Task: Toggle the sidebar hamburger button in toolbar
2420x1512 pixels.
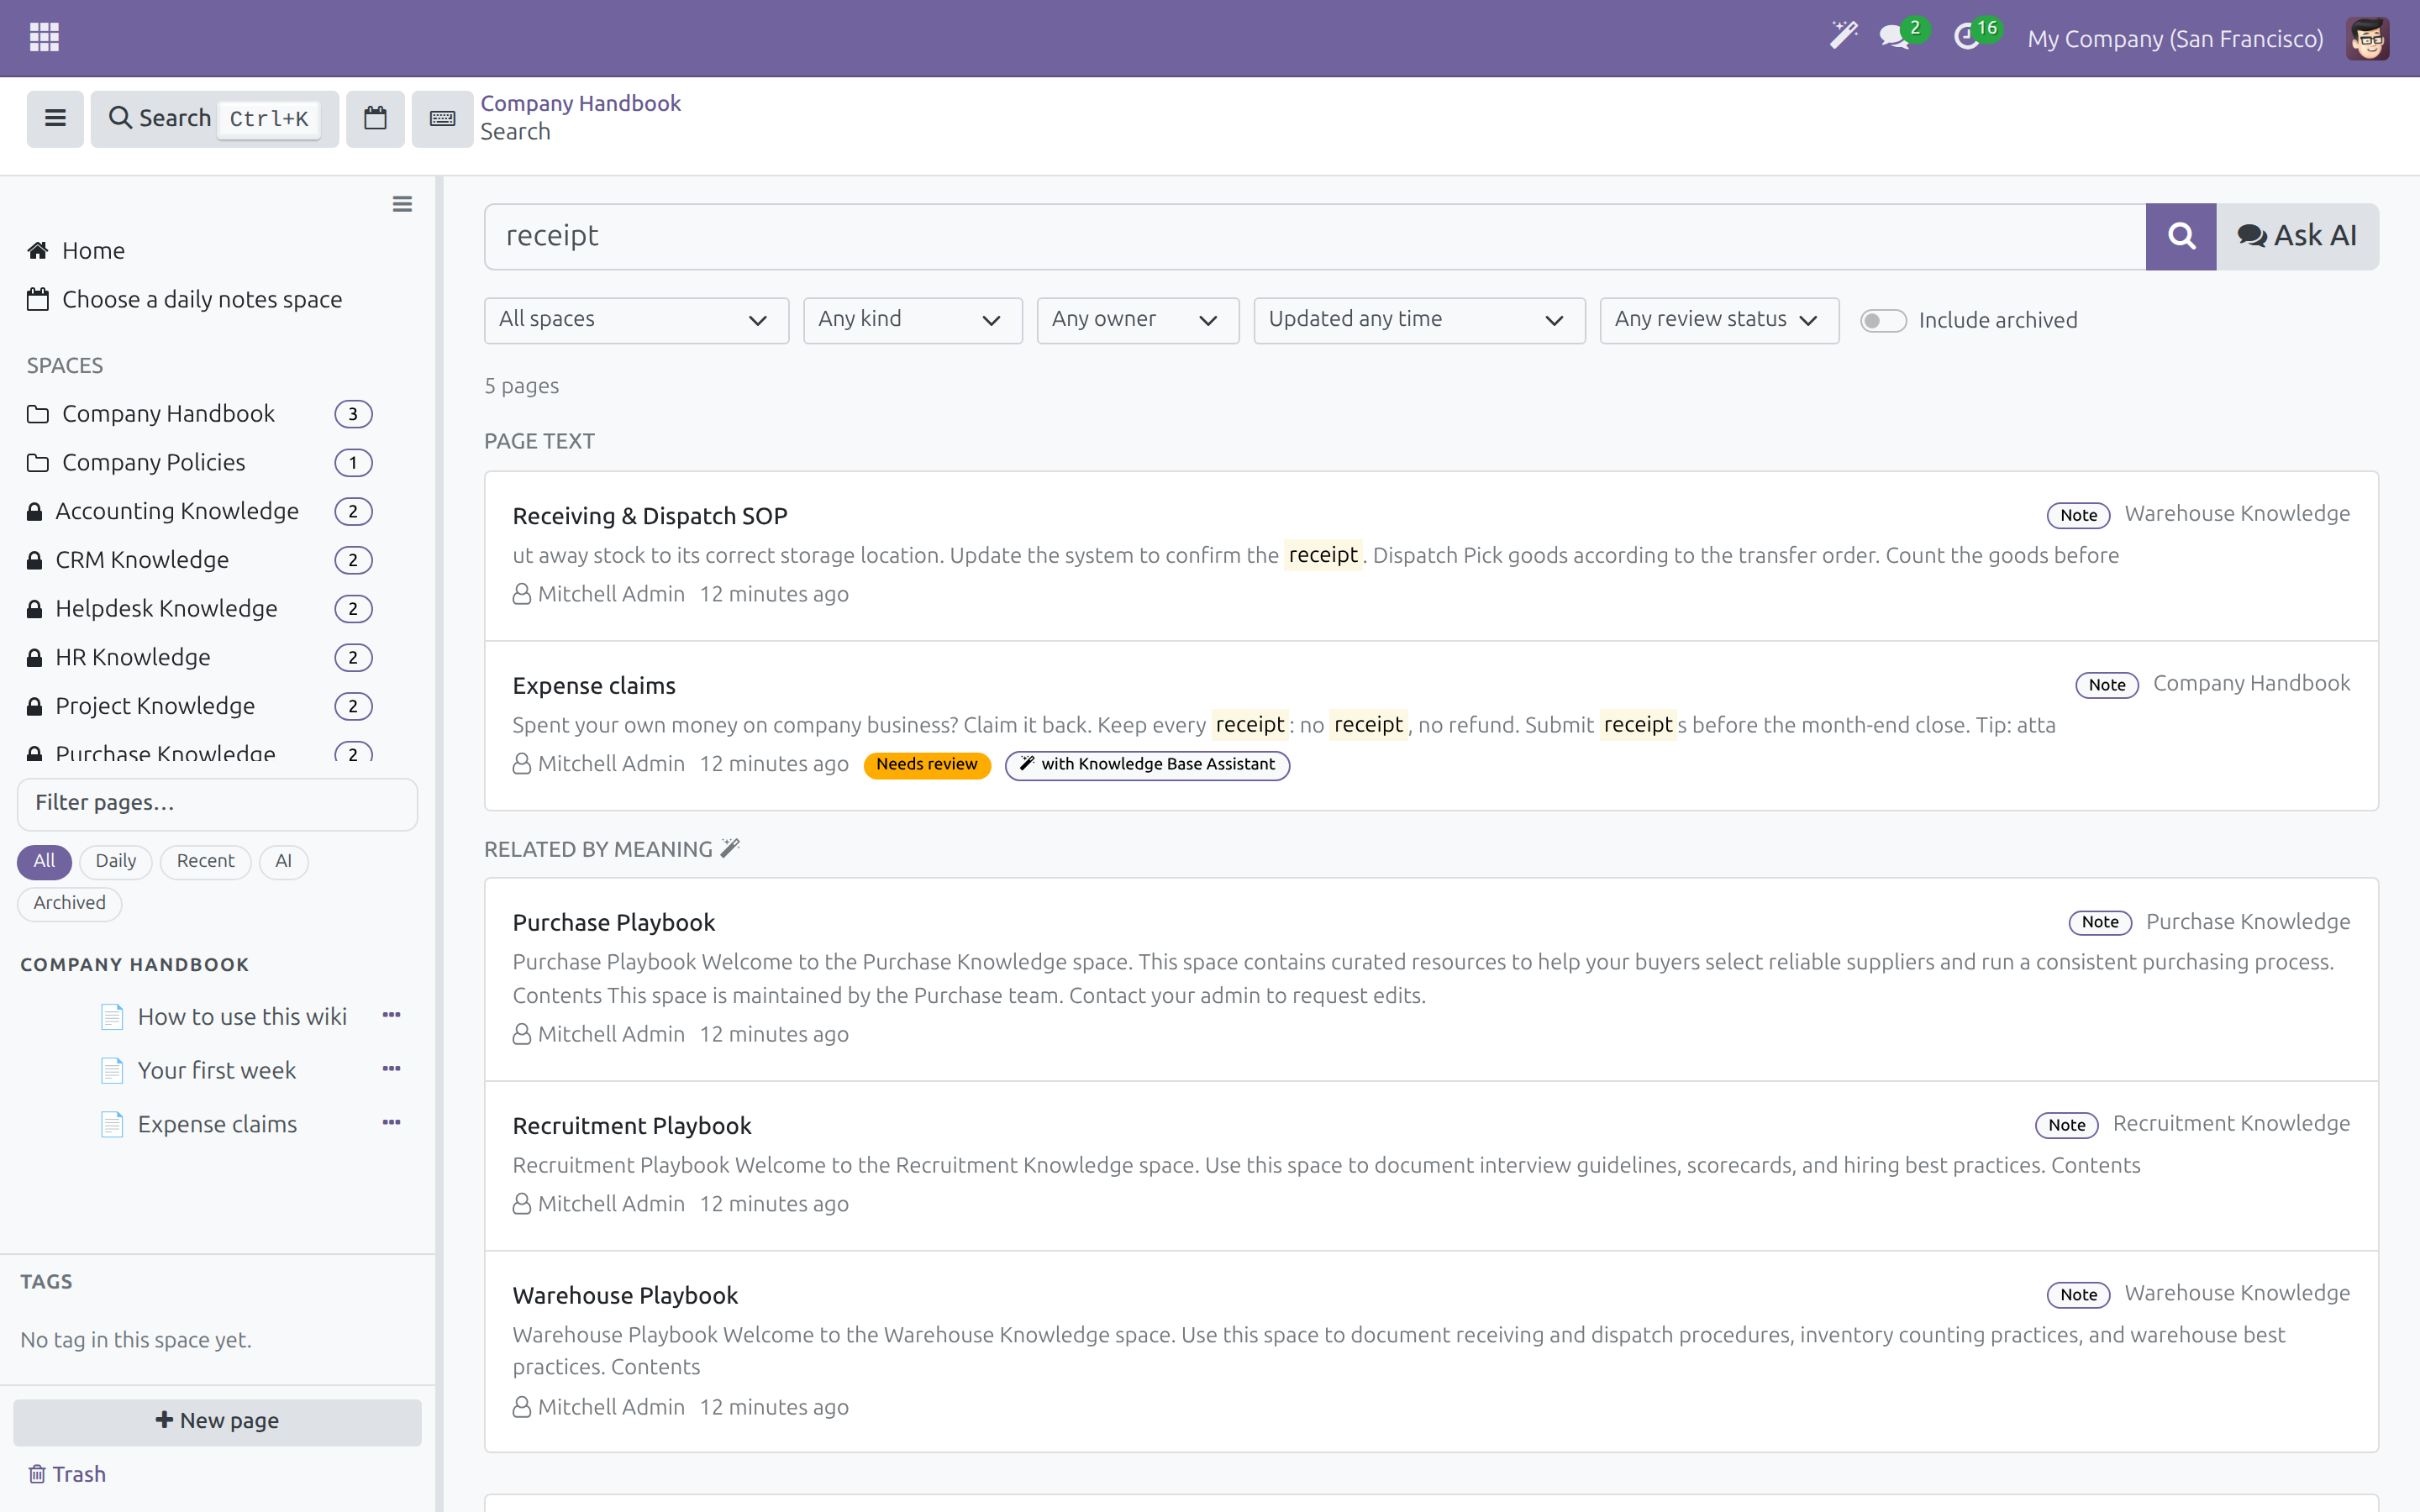Action: click(x=55, y=118)
